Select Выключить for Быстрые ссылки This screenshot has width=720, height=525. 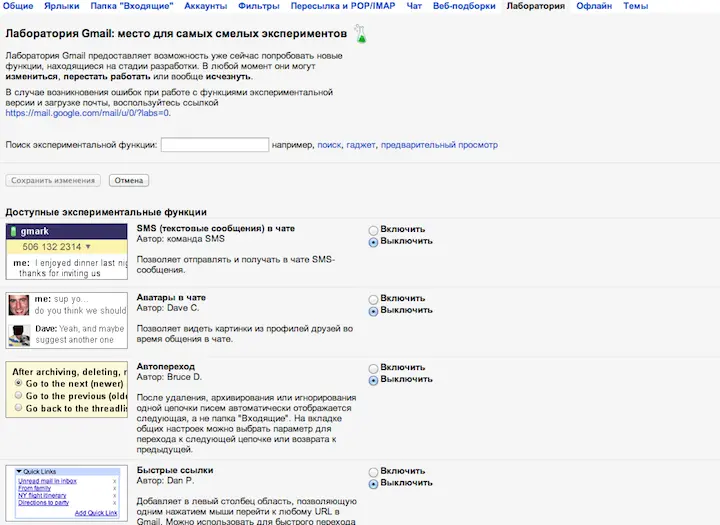(x=373, y=484)
